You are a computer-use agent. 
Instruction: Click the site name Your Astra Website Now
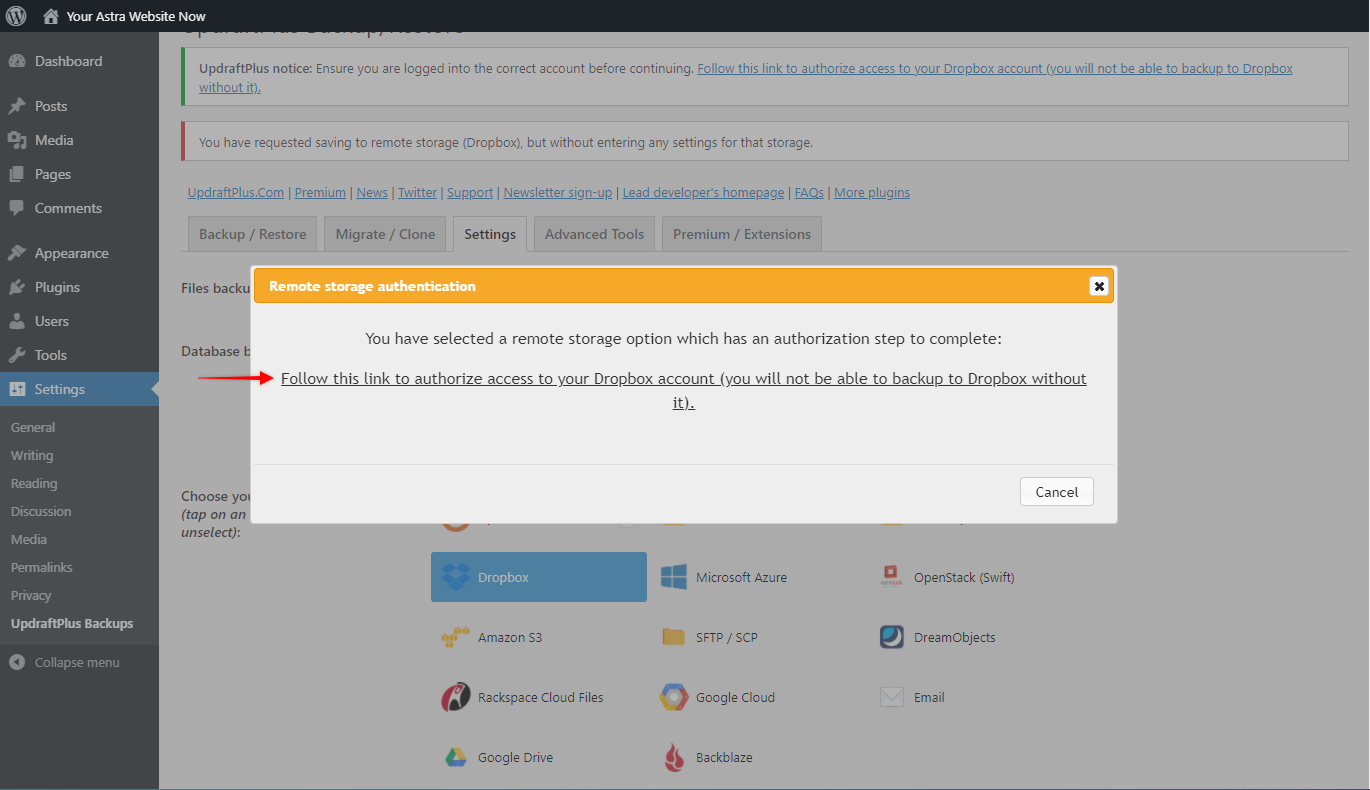(x=136, y=16)
